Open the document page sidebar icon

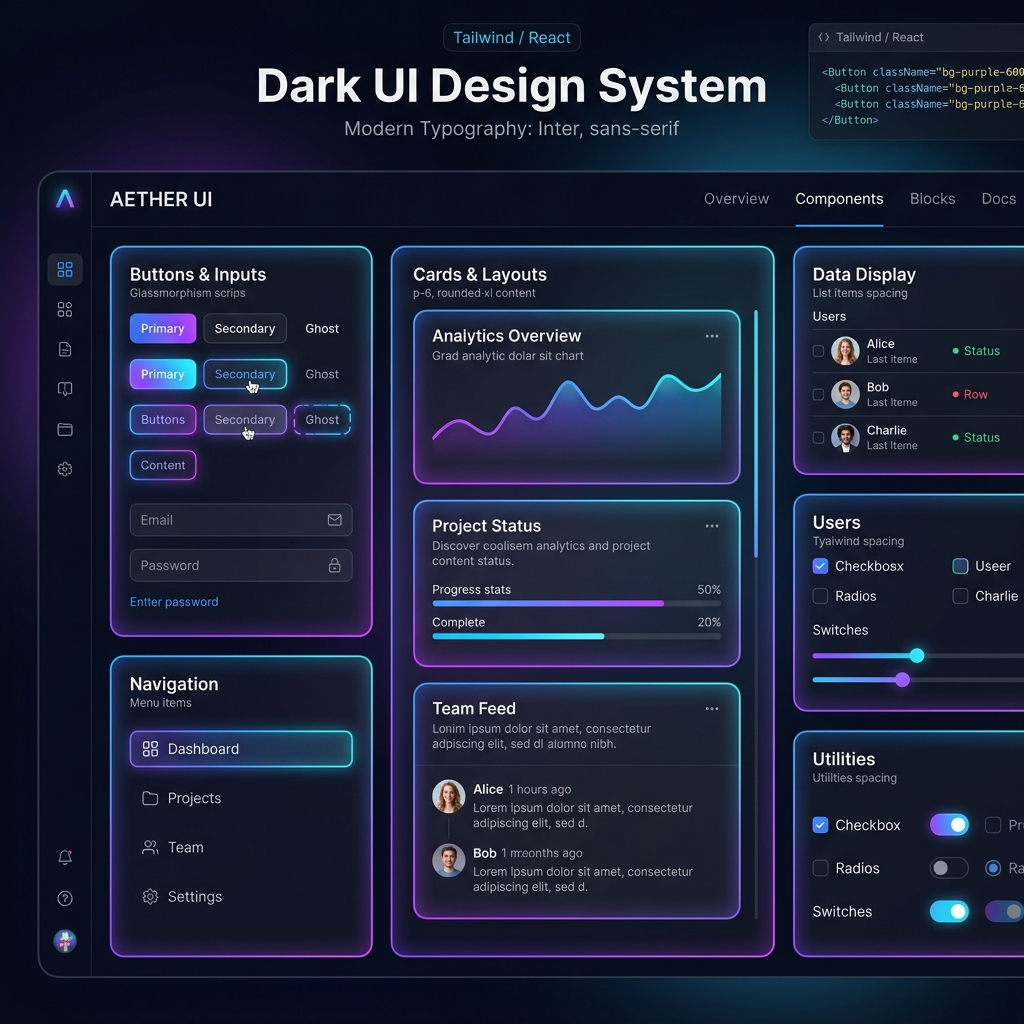tap(65, 349)
